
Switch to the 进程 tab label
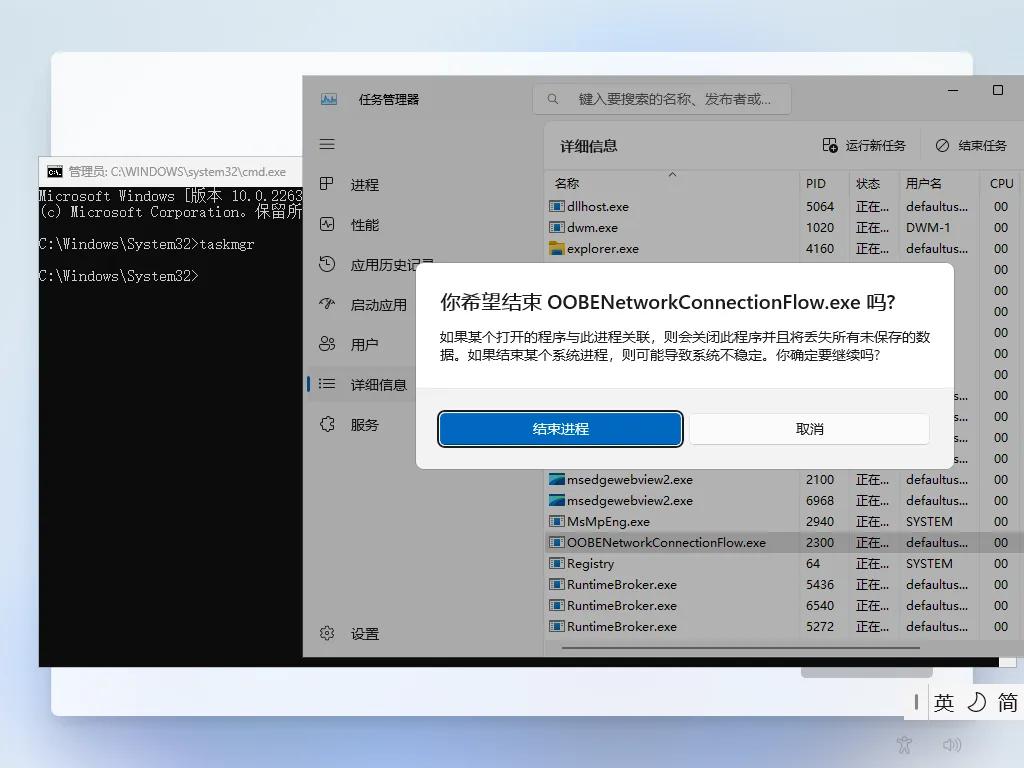click(x=364, y=185)
